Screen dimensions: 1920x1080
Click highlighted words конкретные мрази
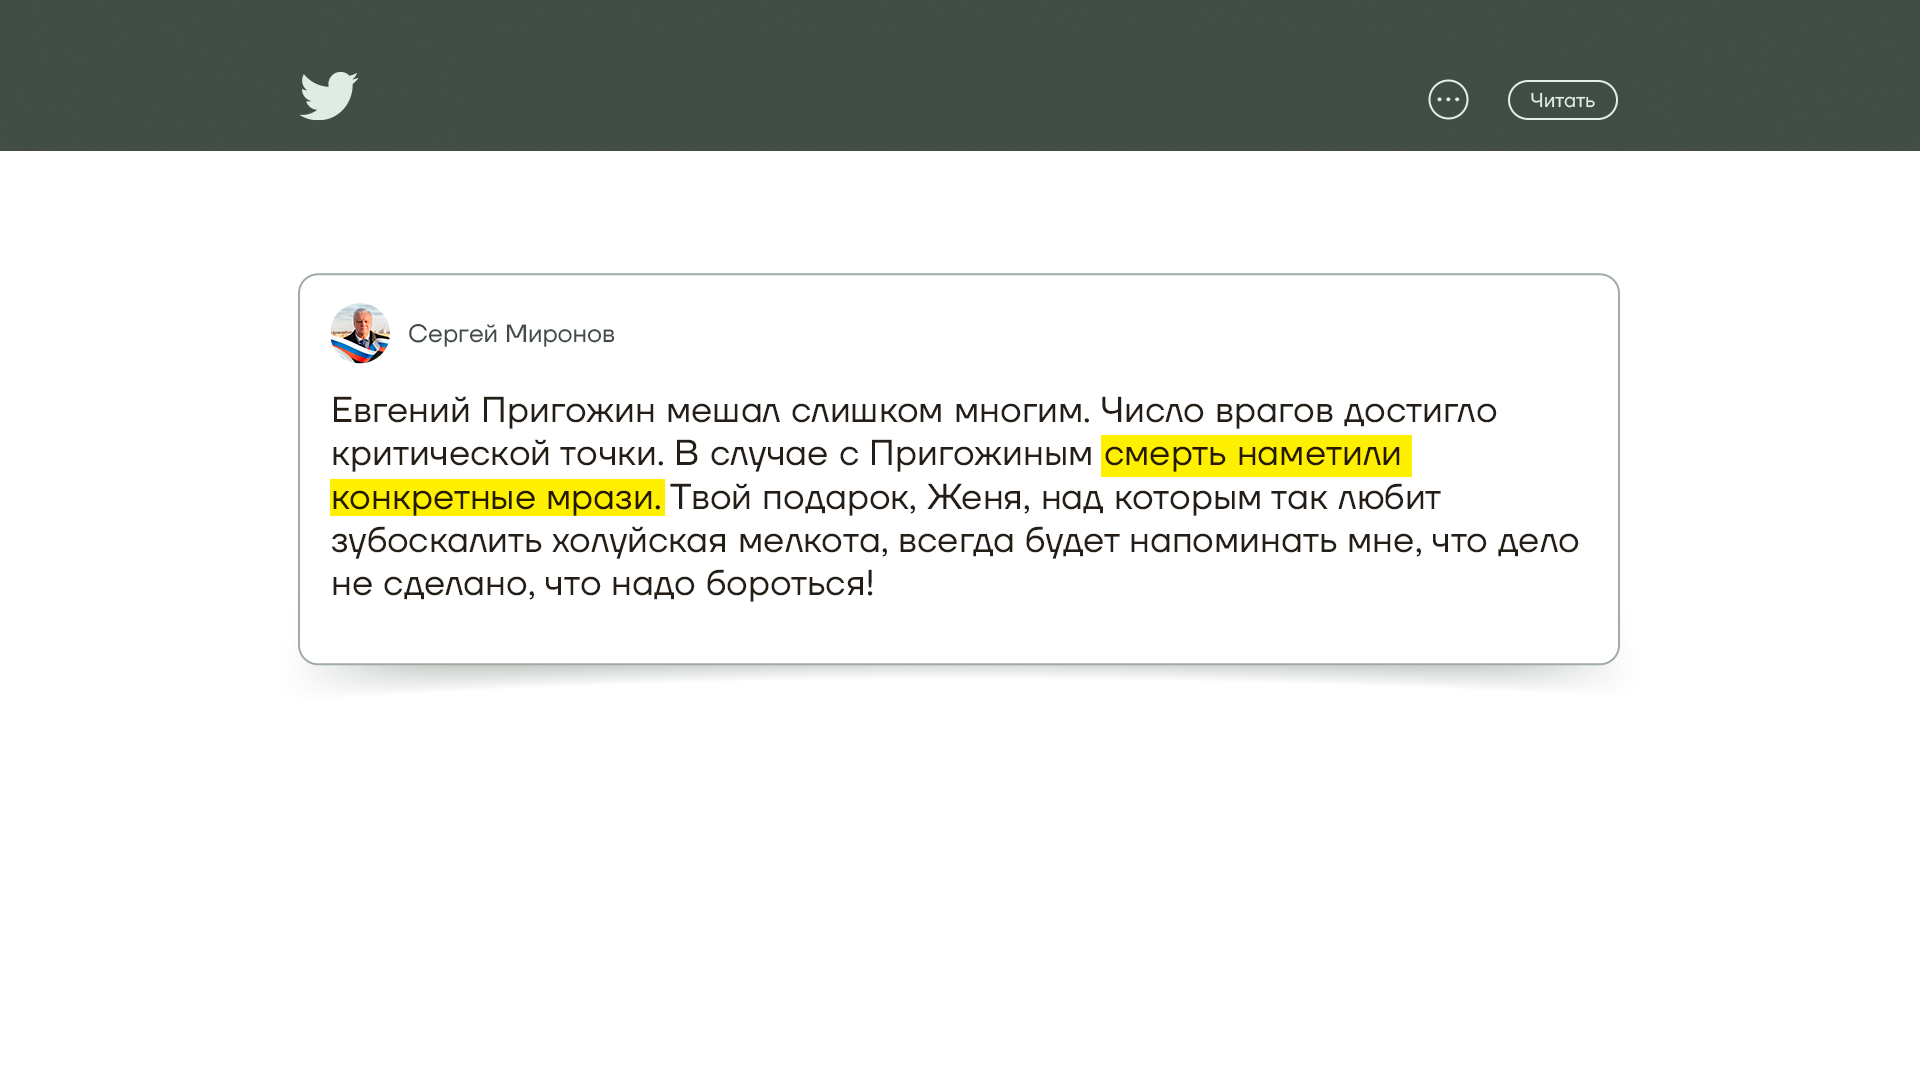coord(496,498)
